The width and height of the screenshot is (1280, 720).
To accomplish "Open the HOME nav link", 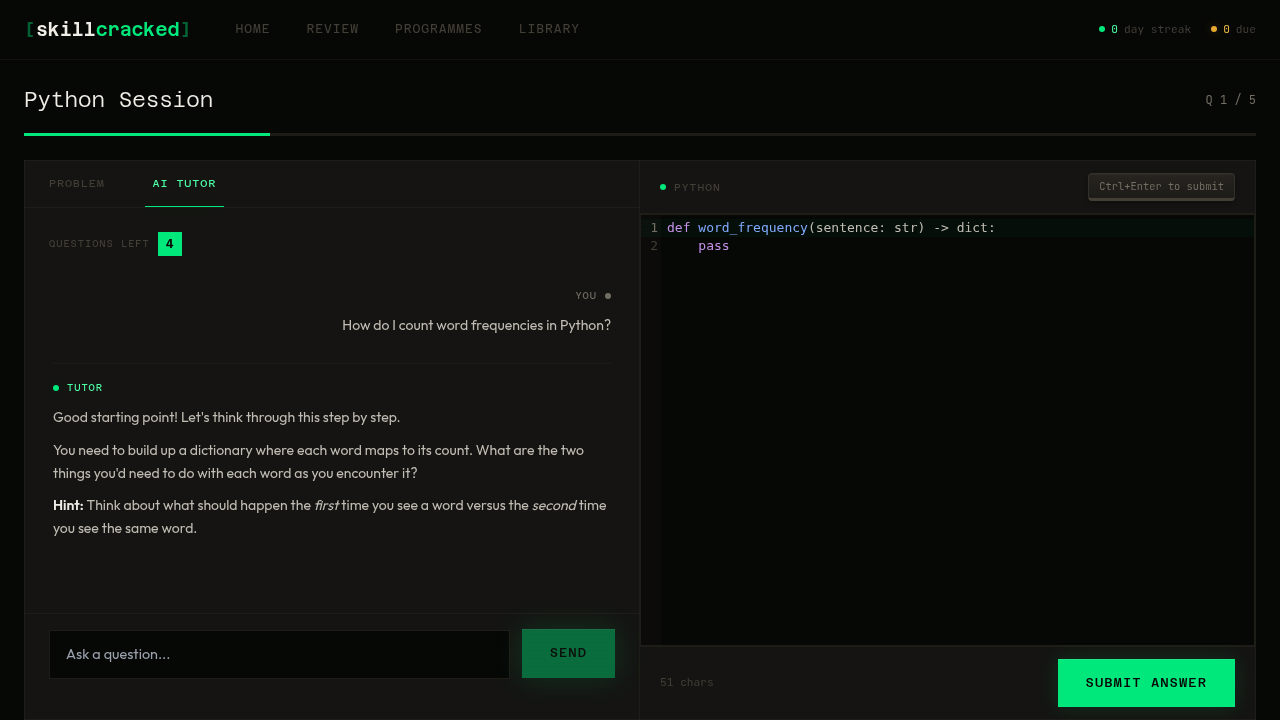I will [x=252, y=29].
